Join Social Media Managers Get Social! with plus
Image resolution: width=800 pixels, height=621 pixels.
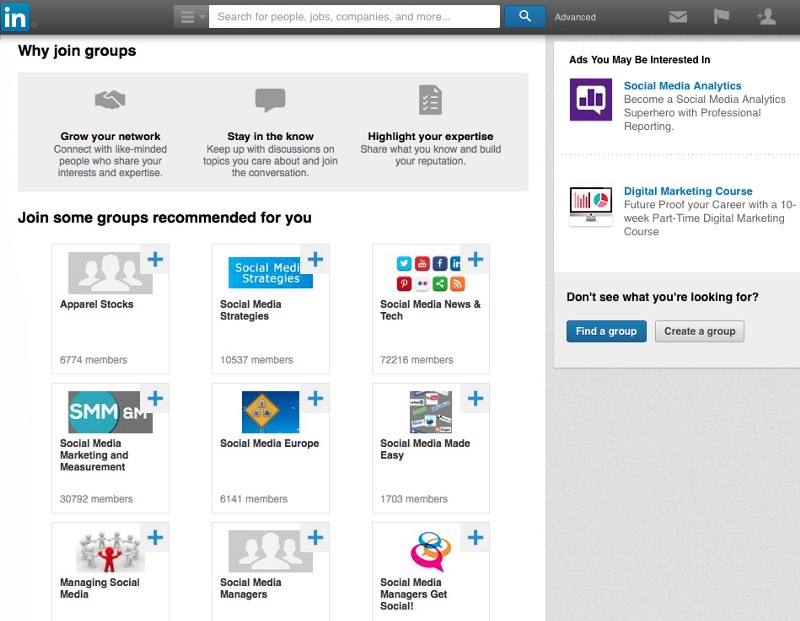click(x=476, y=537)
